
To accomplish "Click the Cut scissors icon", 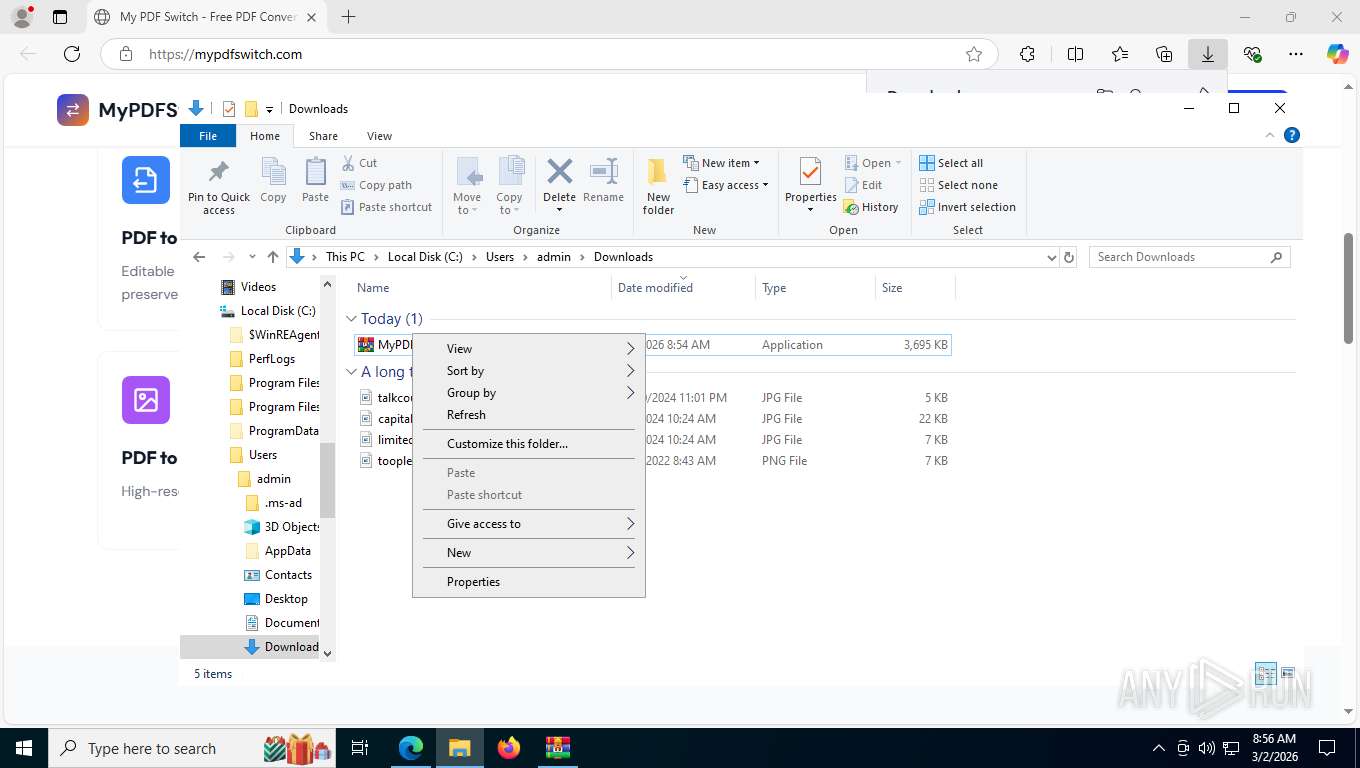I will coord(348,163).
